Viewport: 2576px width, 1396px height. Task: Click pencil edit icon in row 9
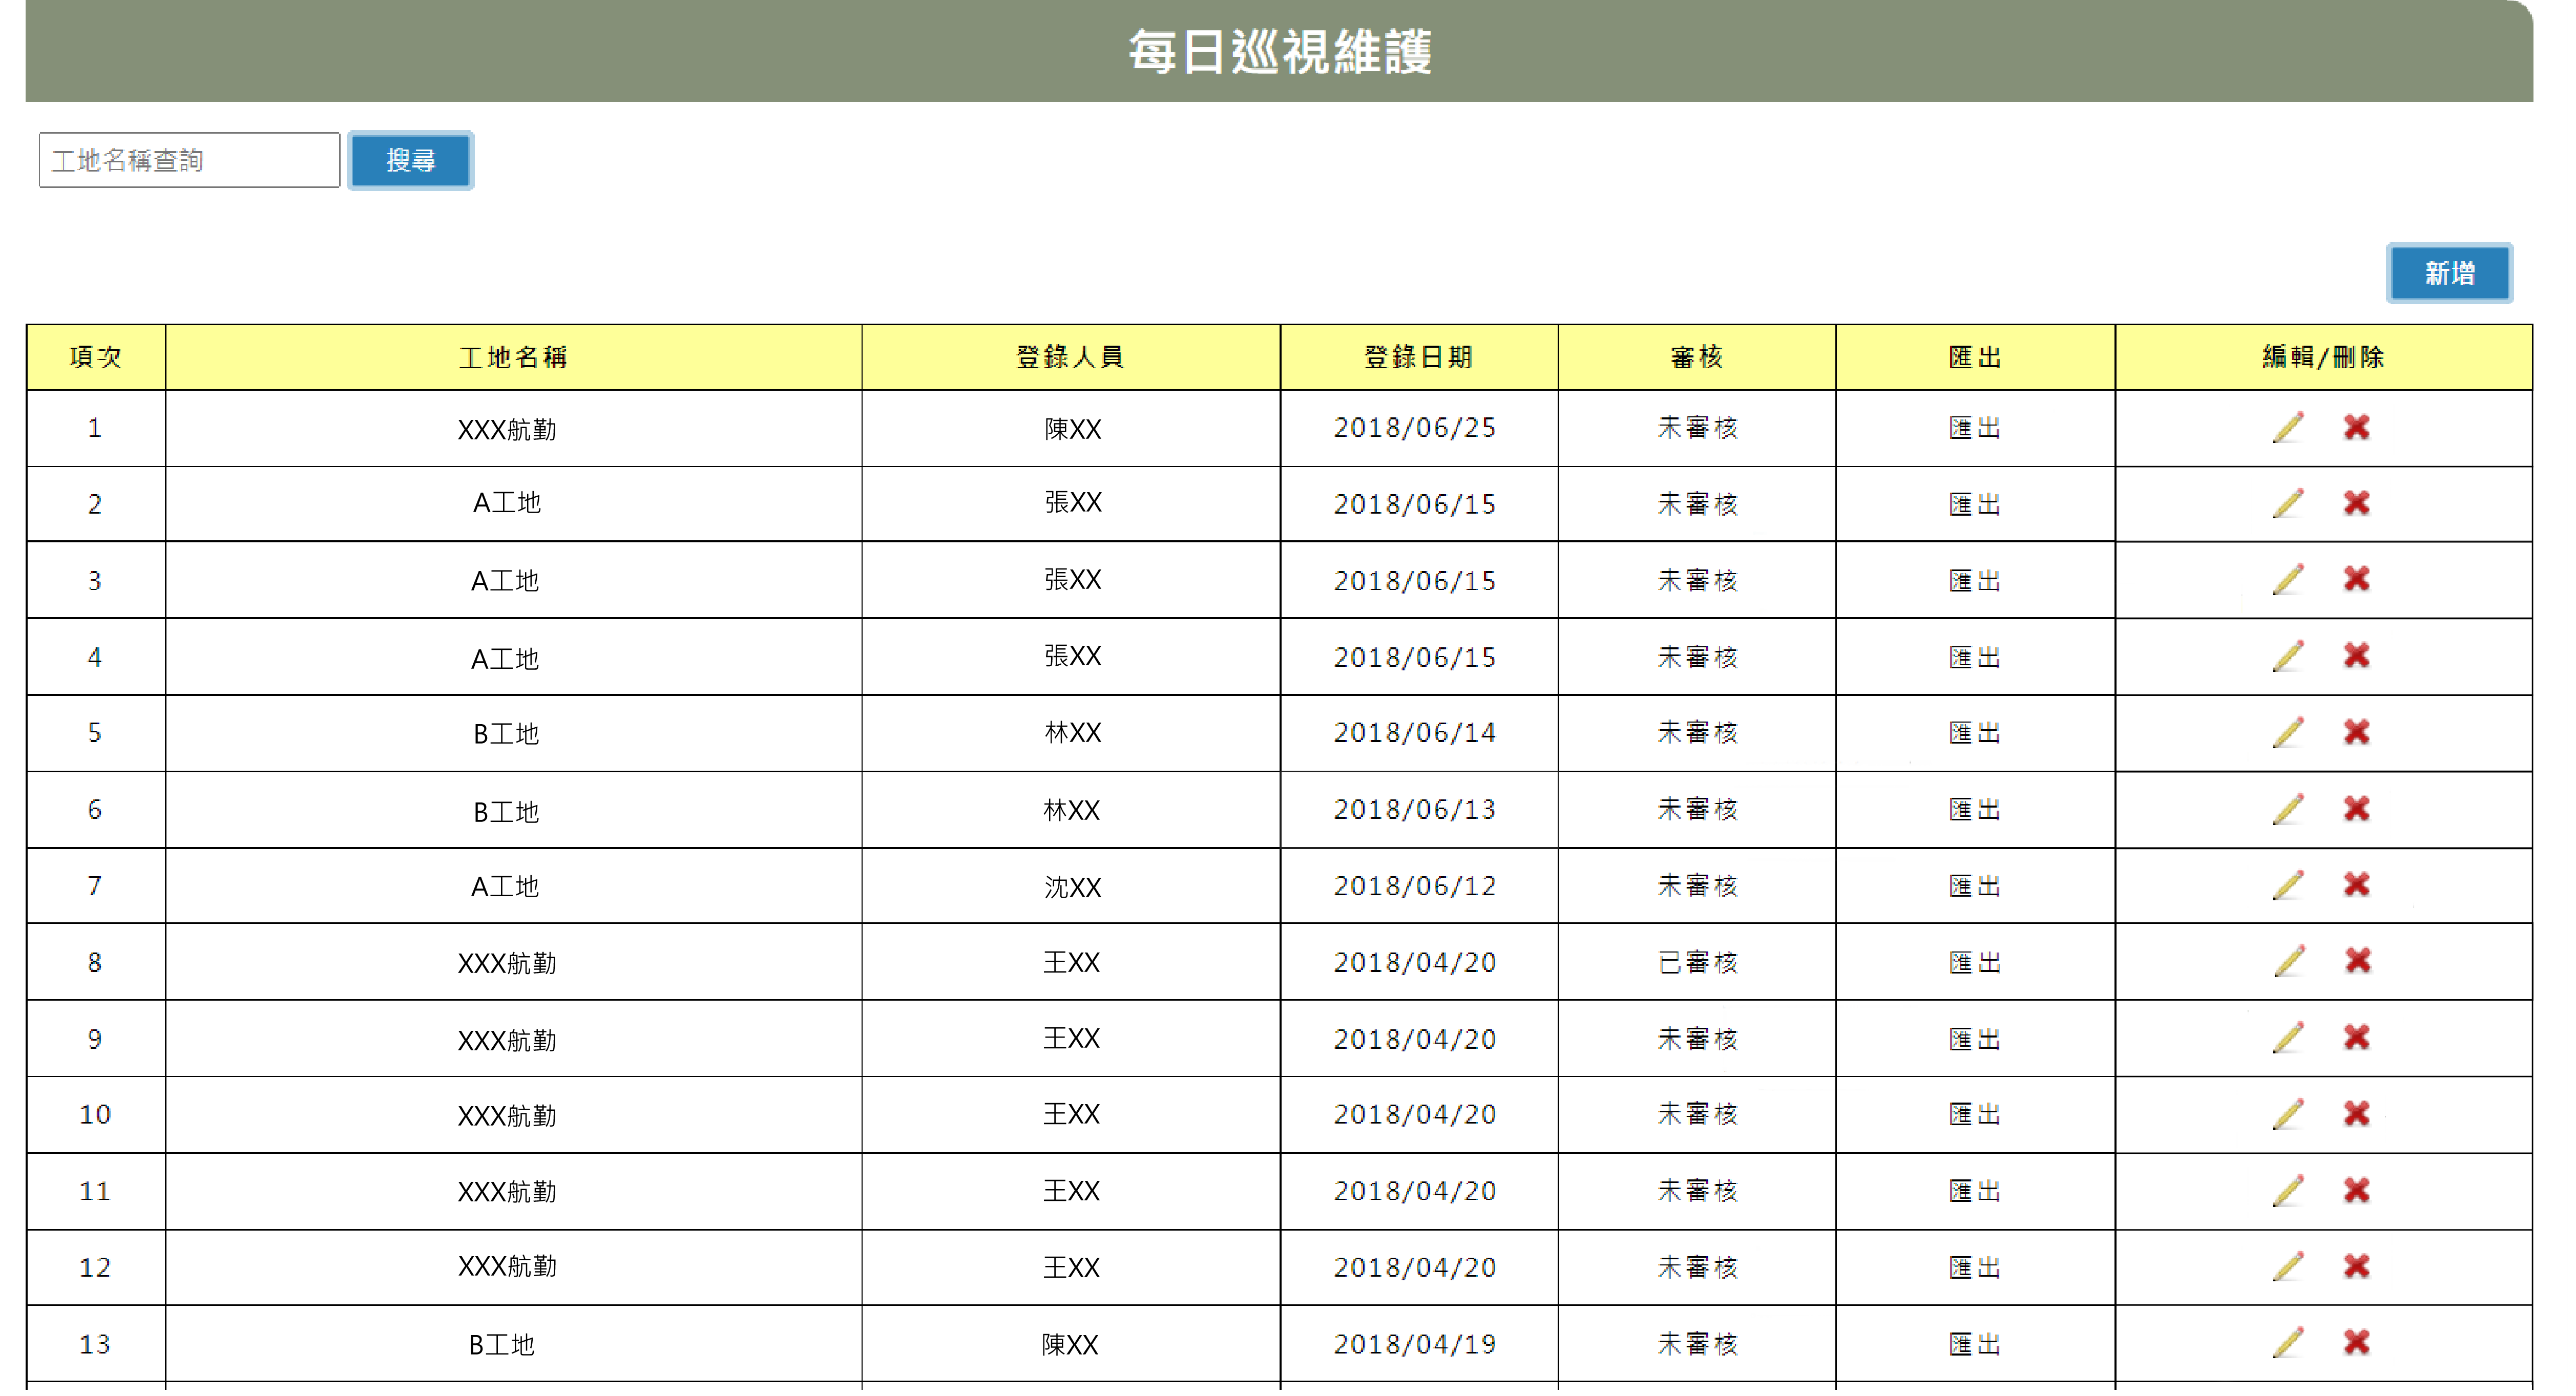2287,1039
